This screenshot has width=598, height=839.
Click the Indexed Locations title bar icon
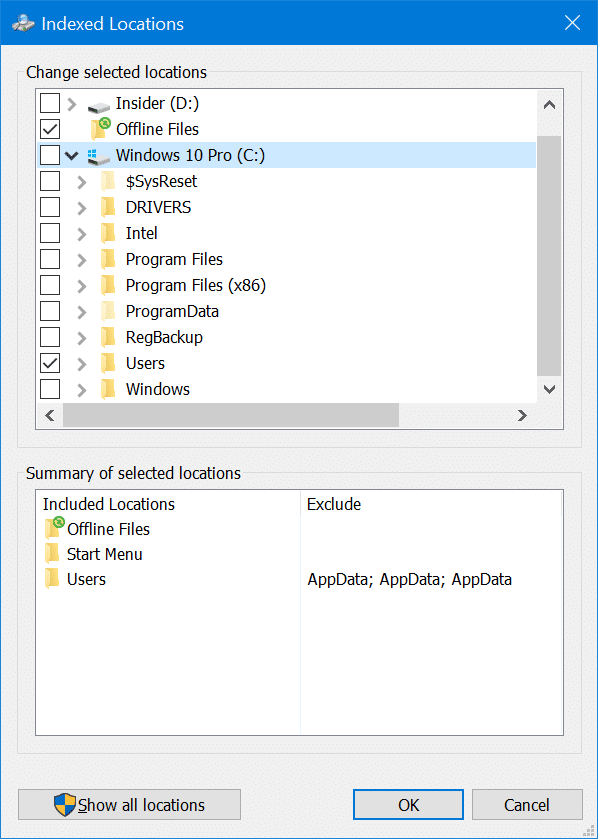tap(23, 24)
